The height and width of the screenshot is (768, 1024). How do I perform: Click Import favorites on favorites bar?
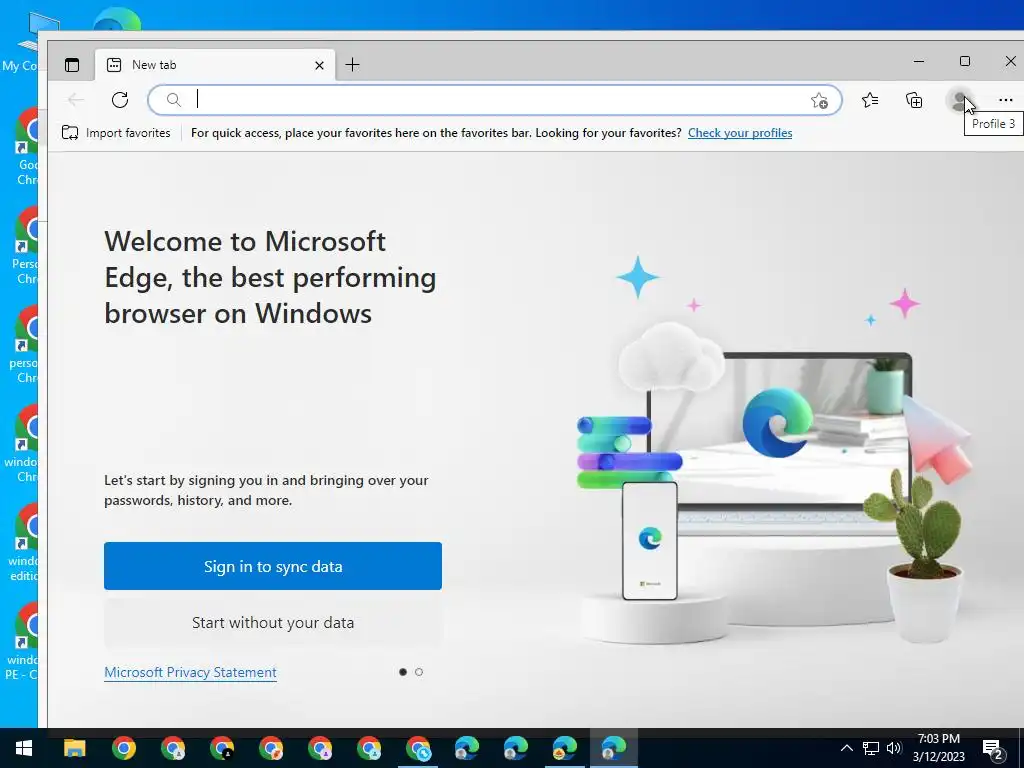[x=116, y=133]
